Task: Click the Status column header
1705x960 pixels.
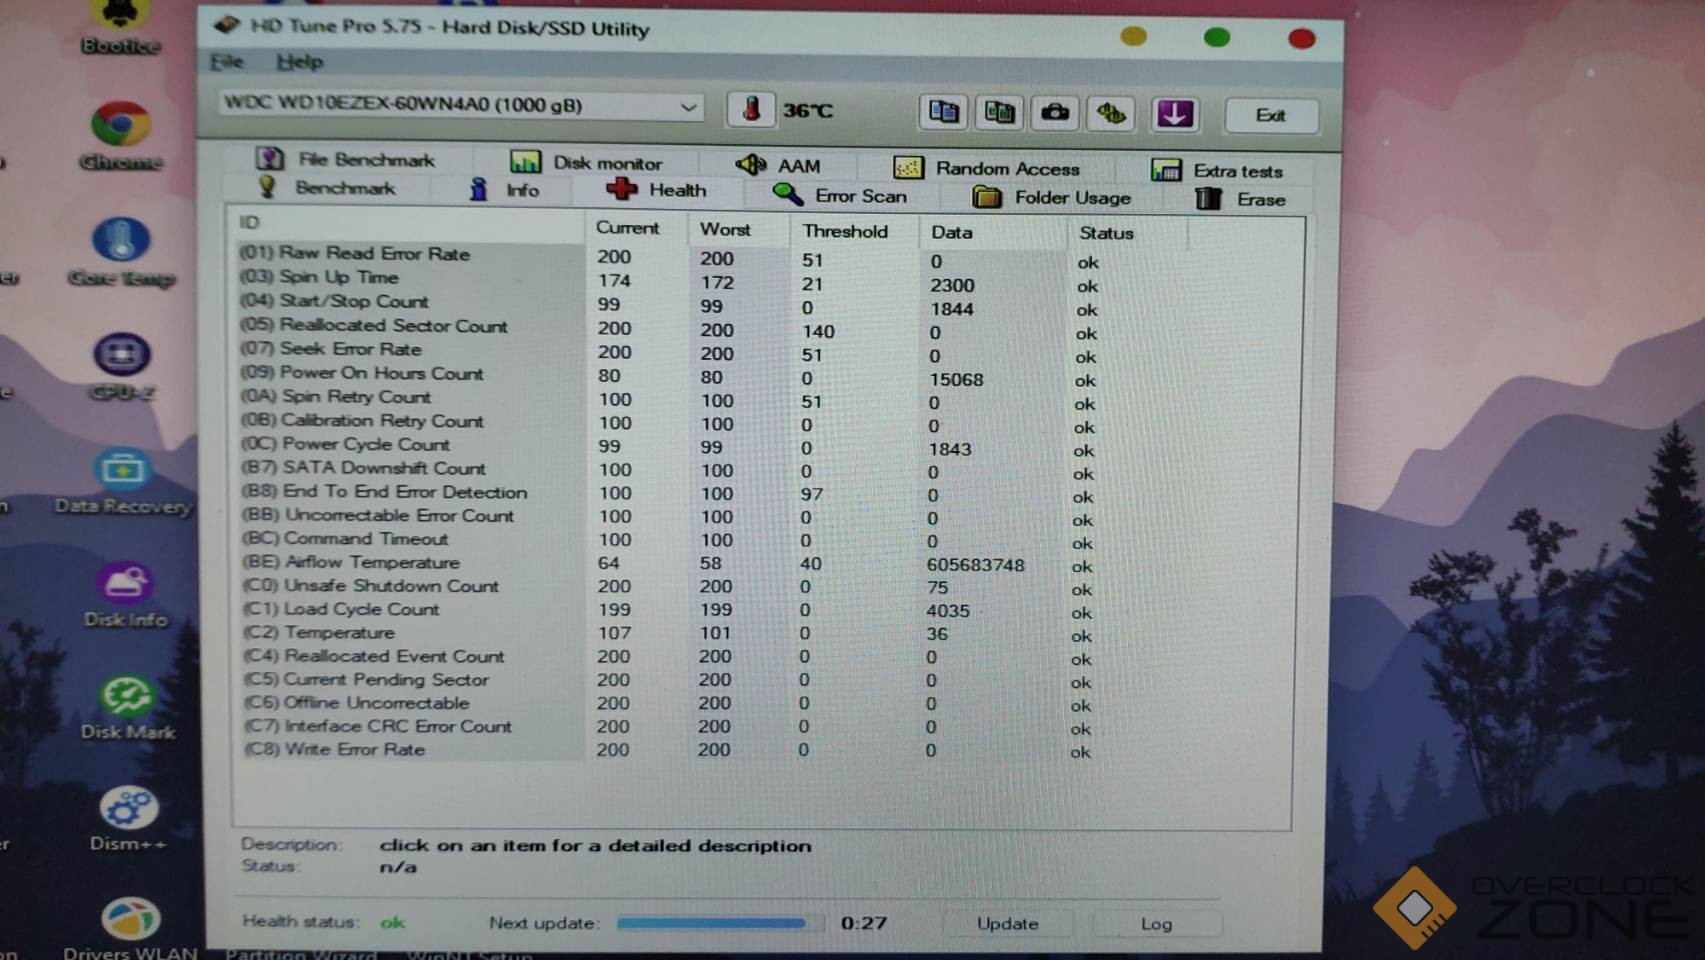Action: [1128, 233]
